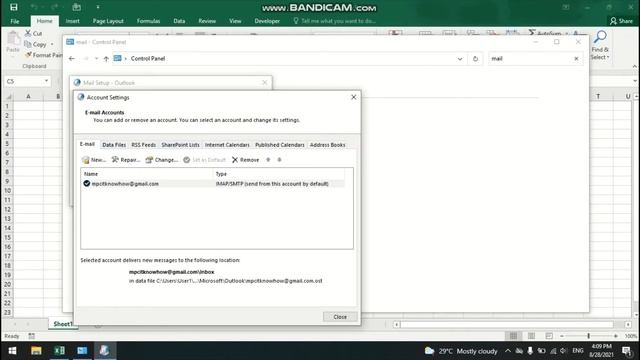Open the weather widget showing 29°C
This screenshot has height=360, width=640.
(461, 351)
